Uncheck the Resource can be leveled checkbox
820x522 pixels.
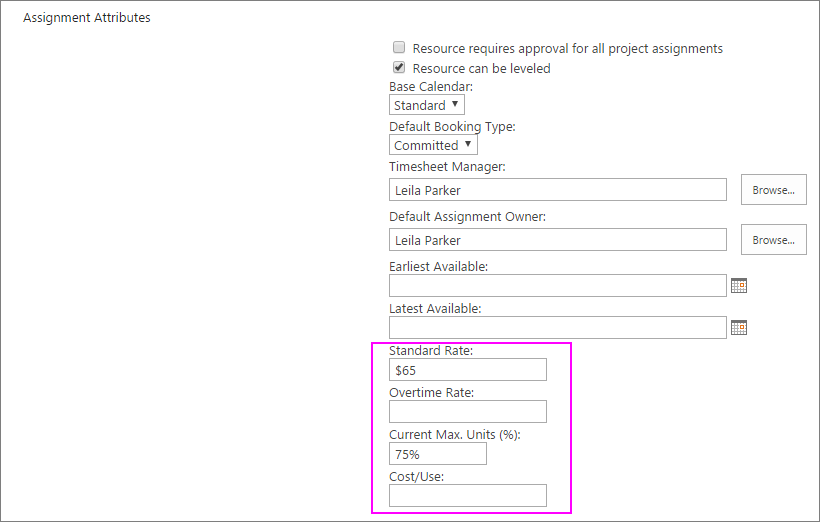click(x=399, y=68)
